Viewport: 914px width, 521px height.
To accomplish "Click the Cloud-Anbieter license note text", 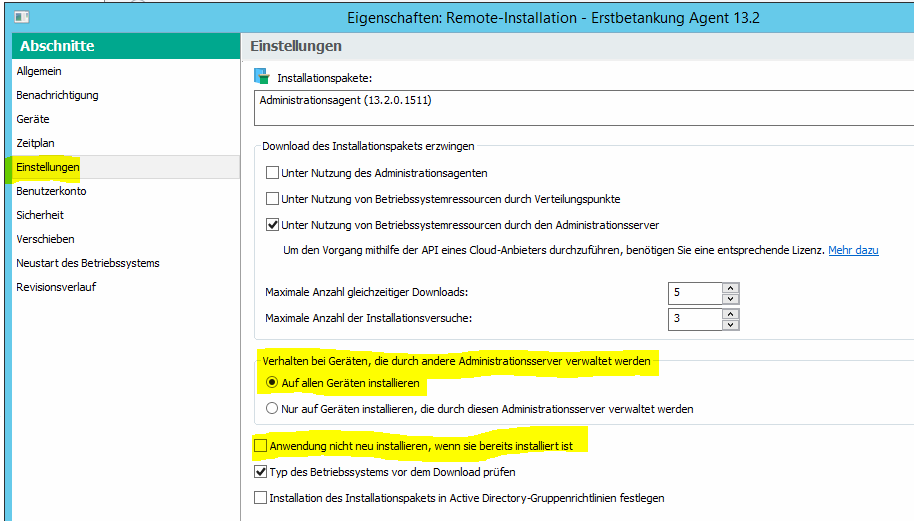I will coord(554,250).
